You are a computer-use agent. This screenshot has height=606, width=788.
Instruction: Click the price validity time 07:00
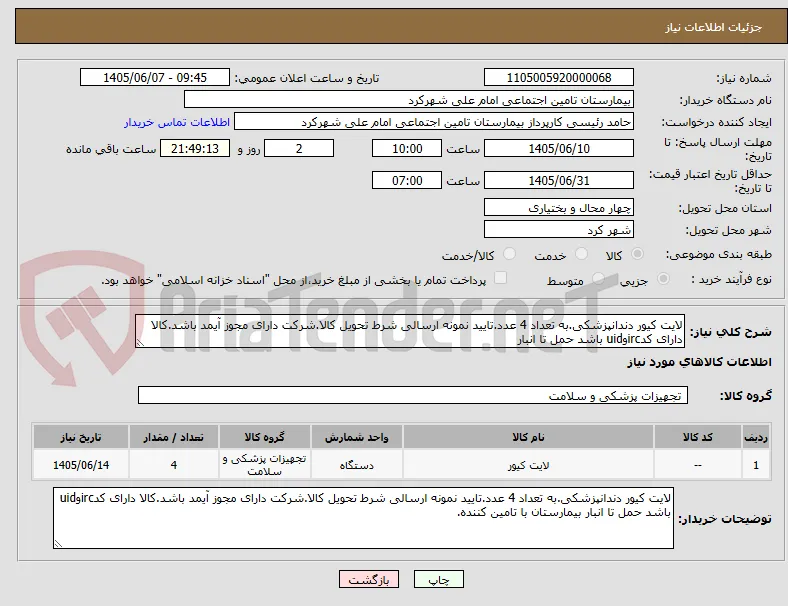[407, 180]
